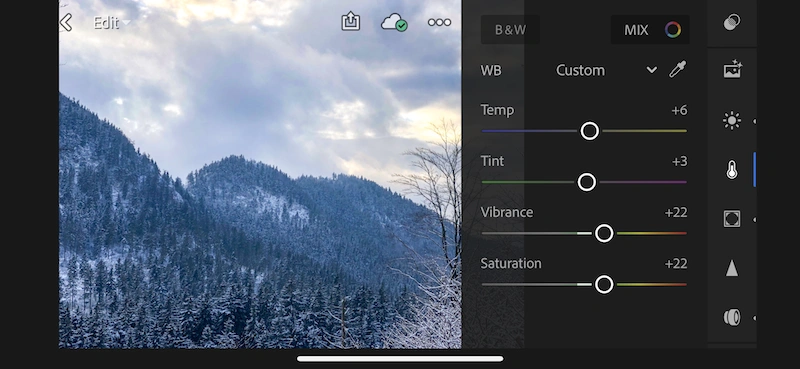800x369 pixels.
Task: Select the white balance eyedropper tool
Action: [678, 69]
